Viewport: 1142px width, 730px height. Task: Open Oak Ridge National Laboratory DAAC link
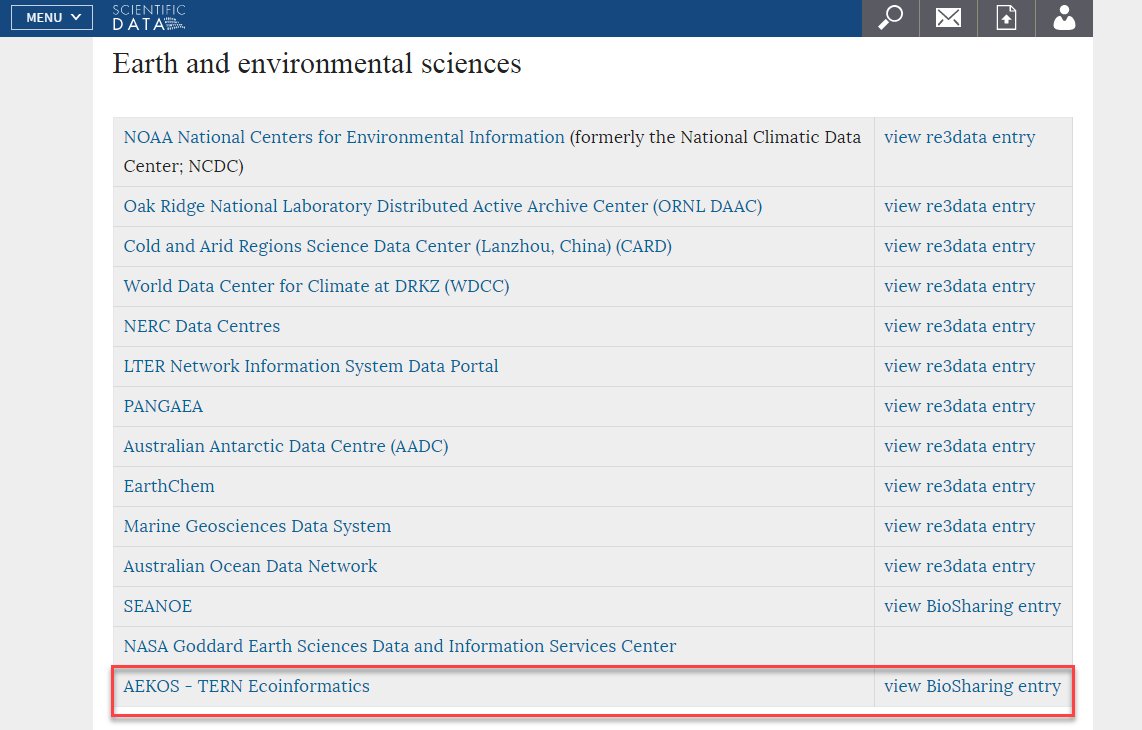(x=443, y=206)
